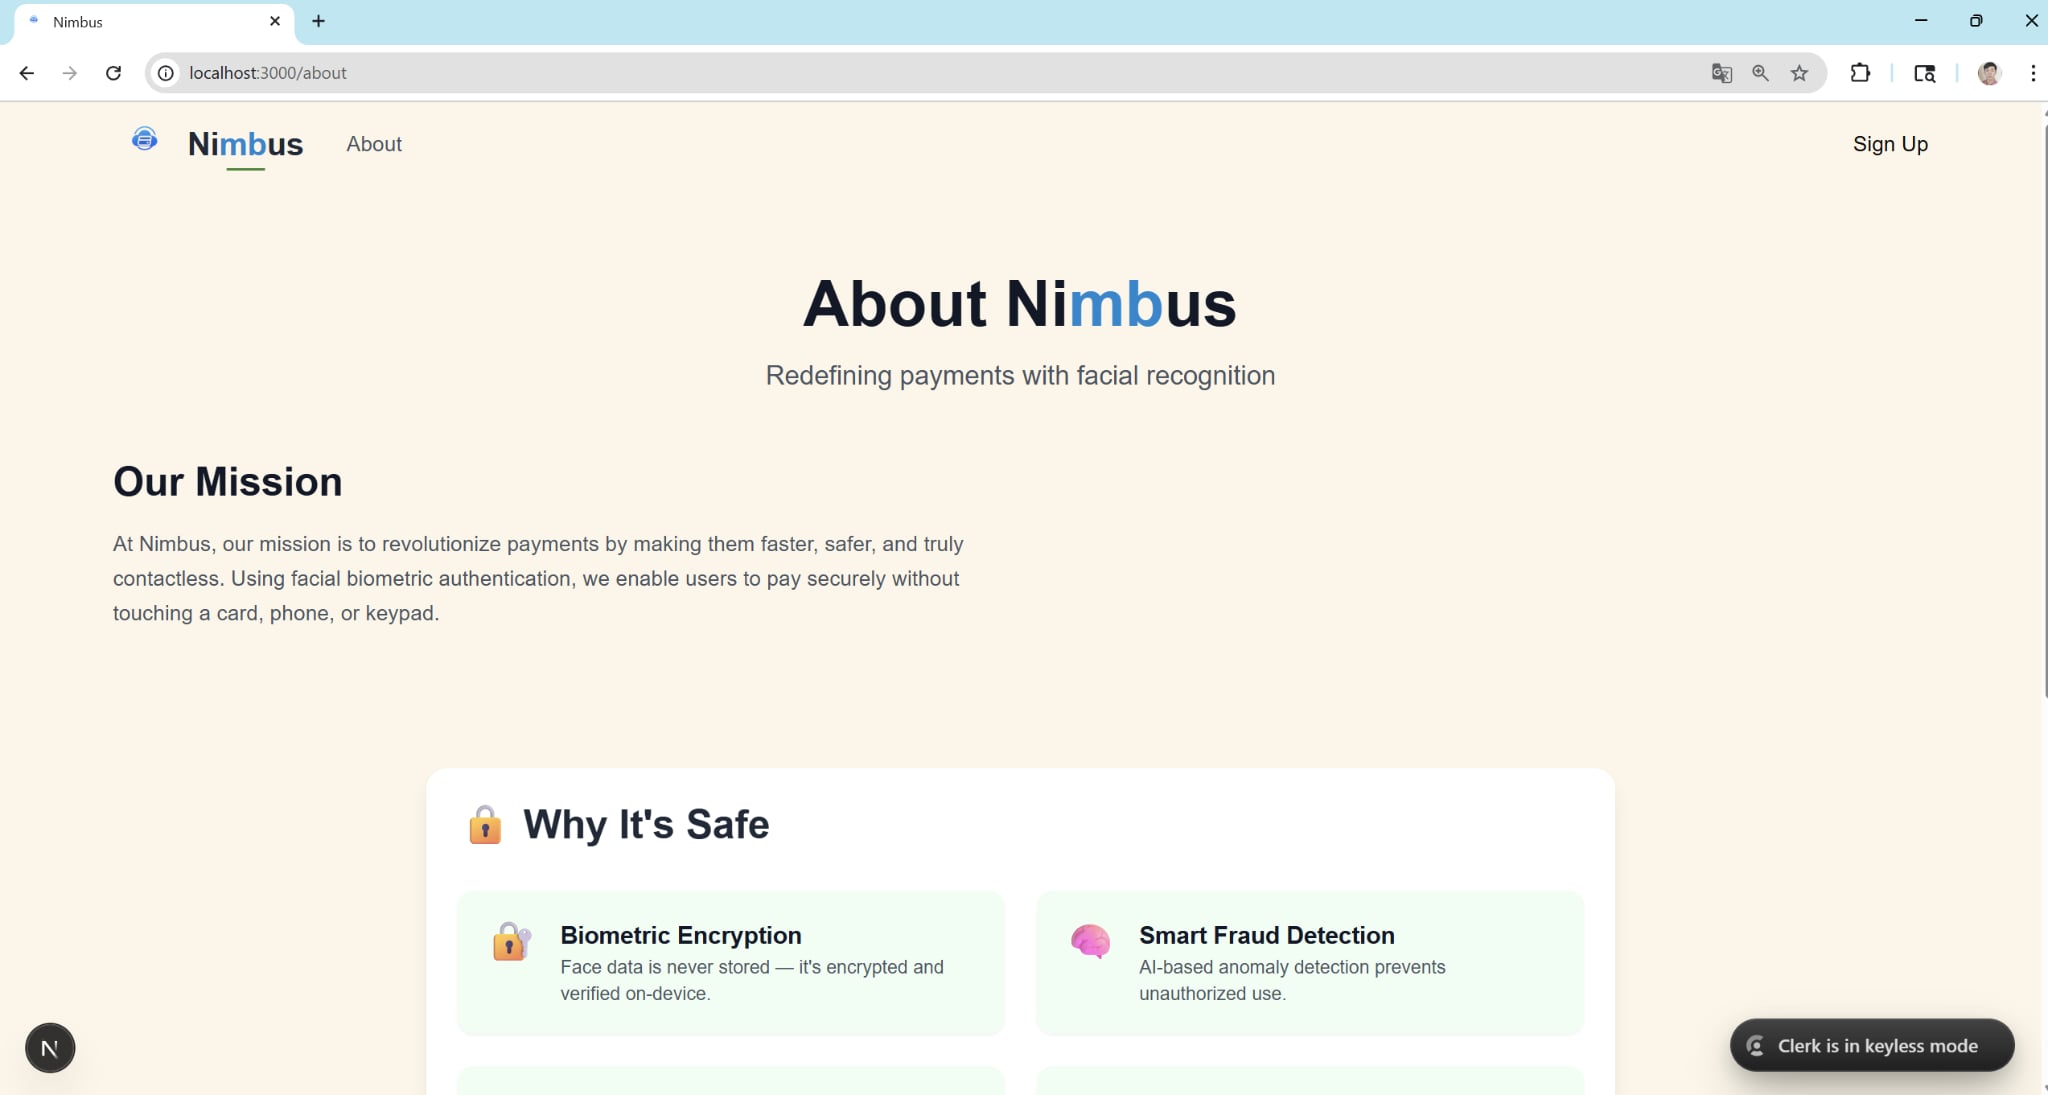Click the zoom magnifier icon in address bar
The width and height of the screenshot is (2048, 1095).
(x=1760, y=73)
